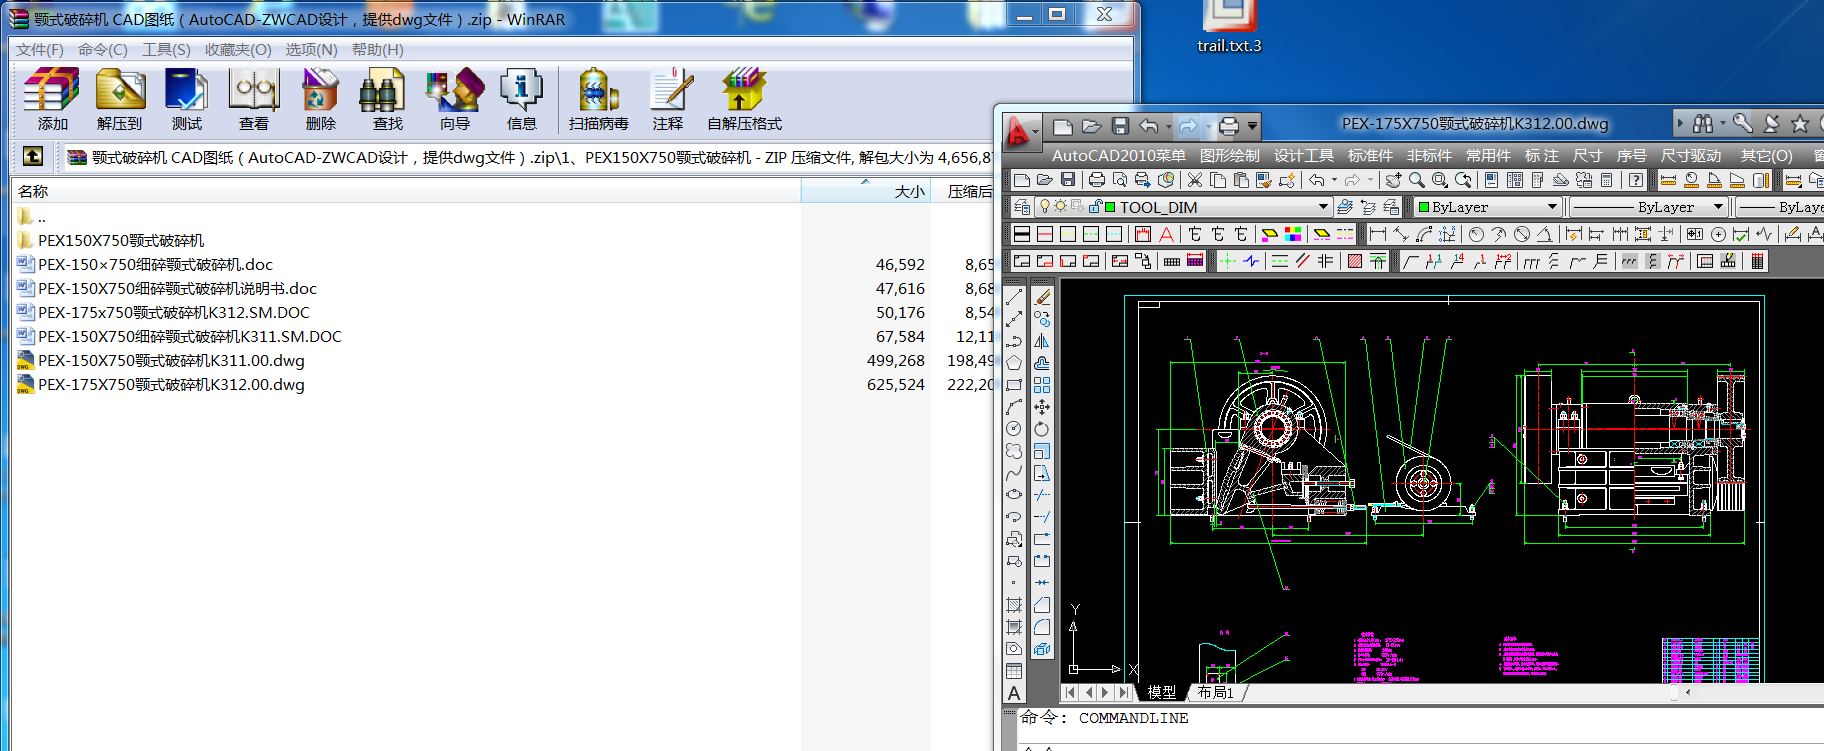Image resolution: width=1824 pixels, height=751 pixels.
Task: Toggle TOOL_DIM layer lock padlock icon
Action: [1095, 207]
